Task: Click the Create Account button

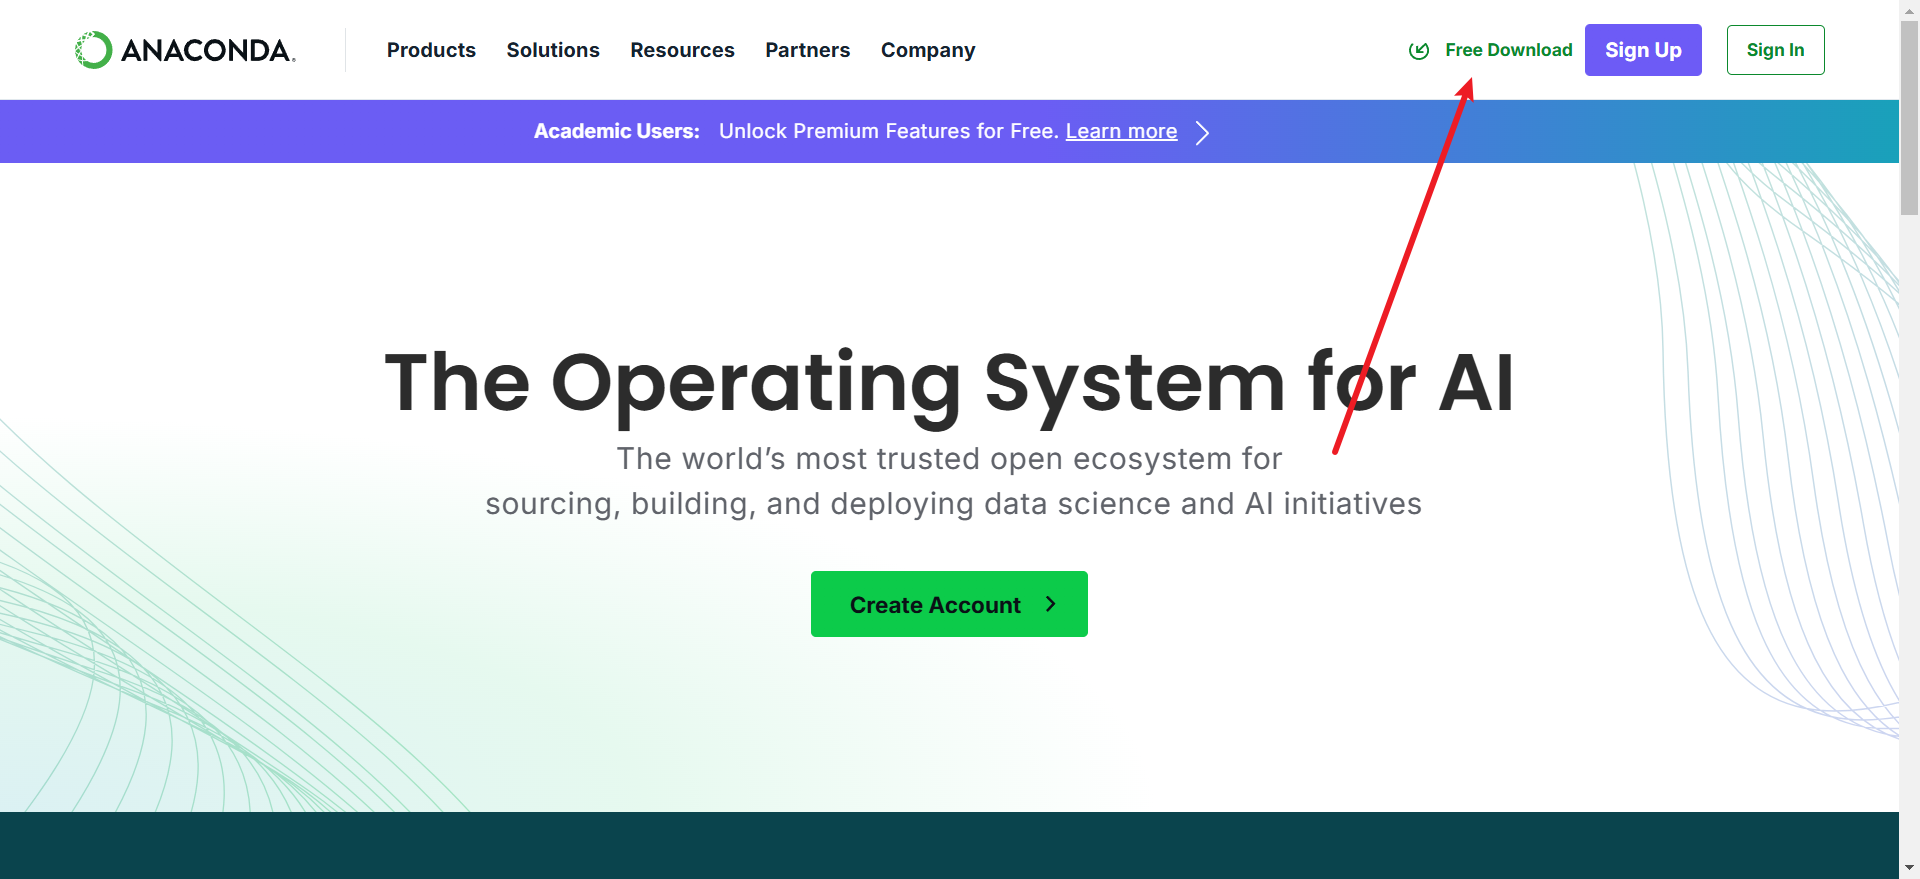Action: point(949,604)
